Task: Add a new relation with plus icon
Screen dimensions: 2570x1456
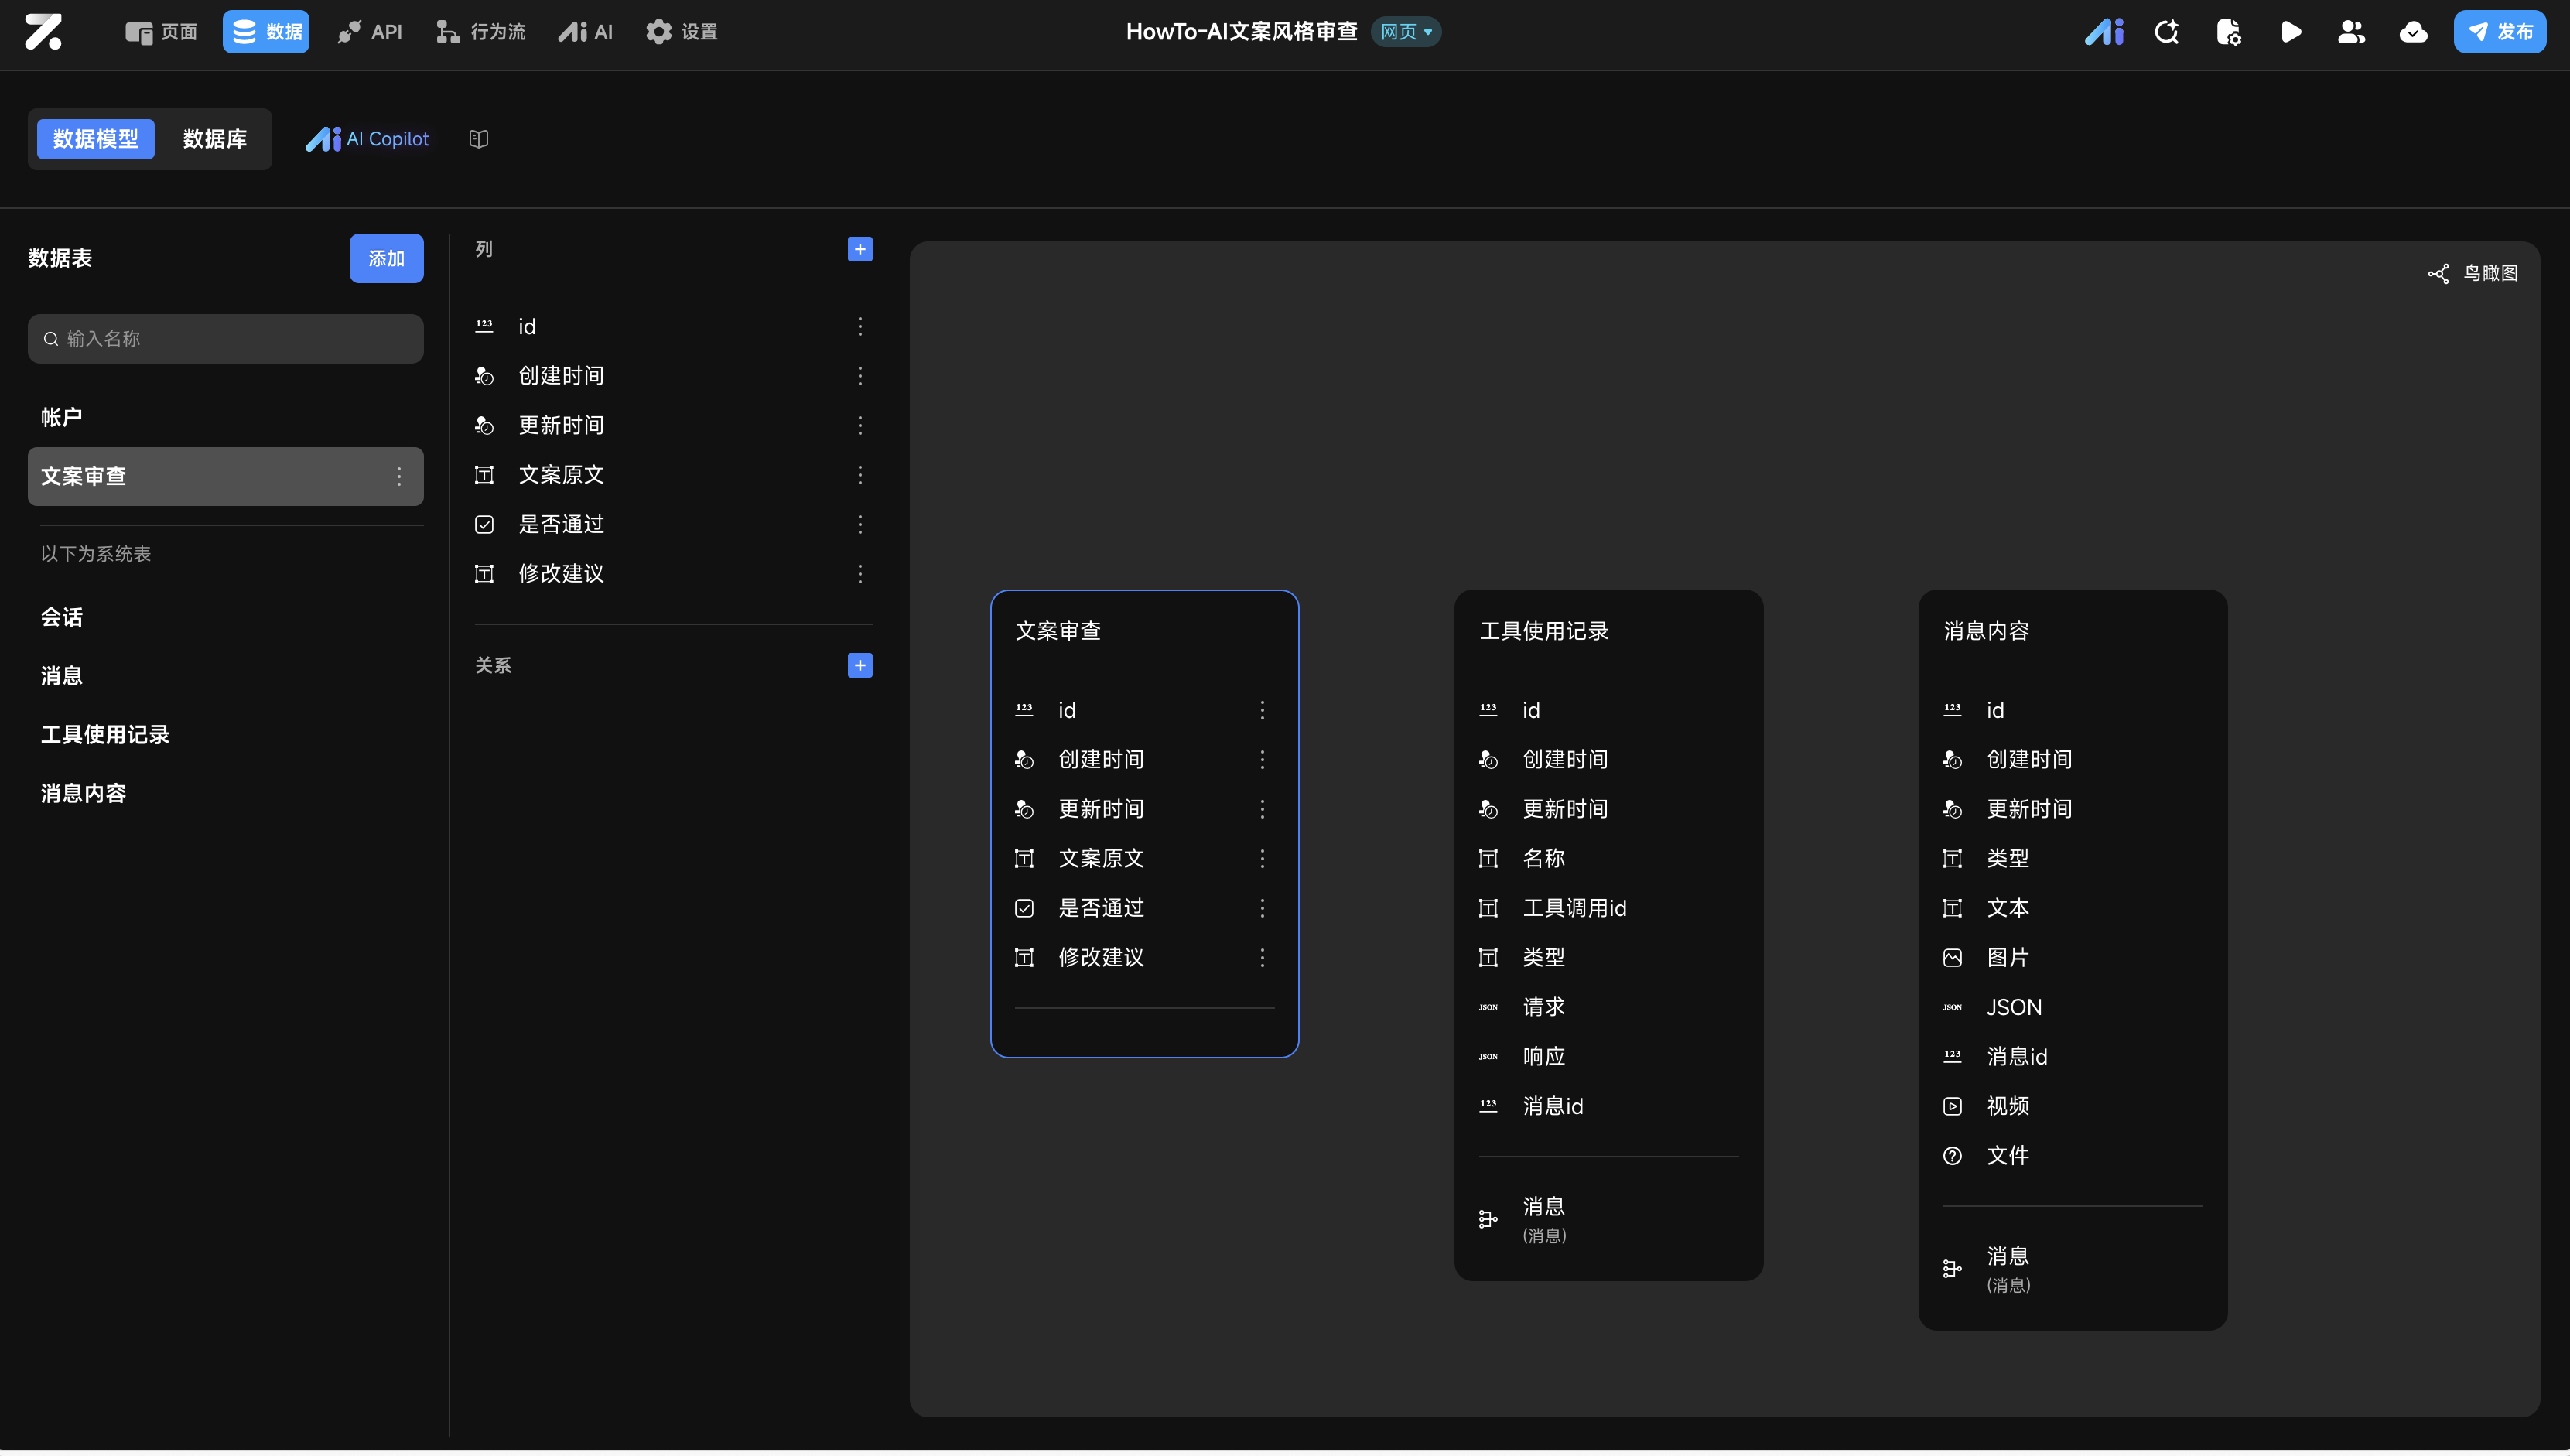Action: tap(859, 666)
